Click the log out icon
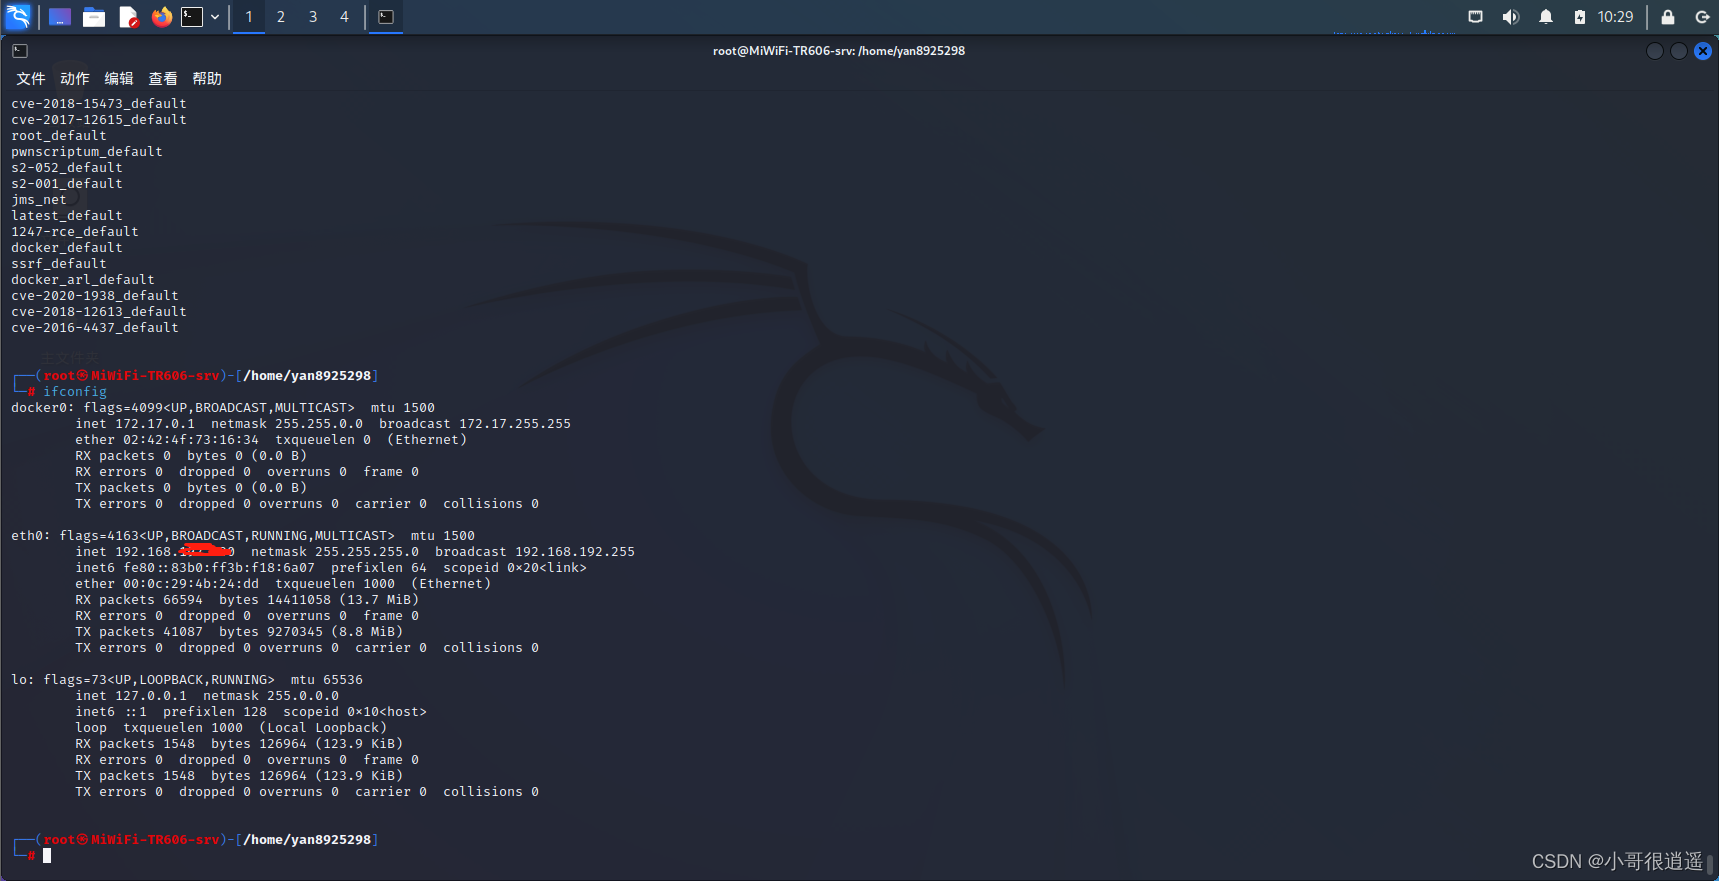Viewport: 1719px width, 881px height. pyautogui.click(x=1702, y=17)
